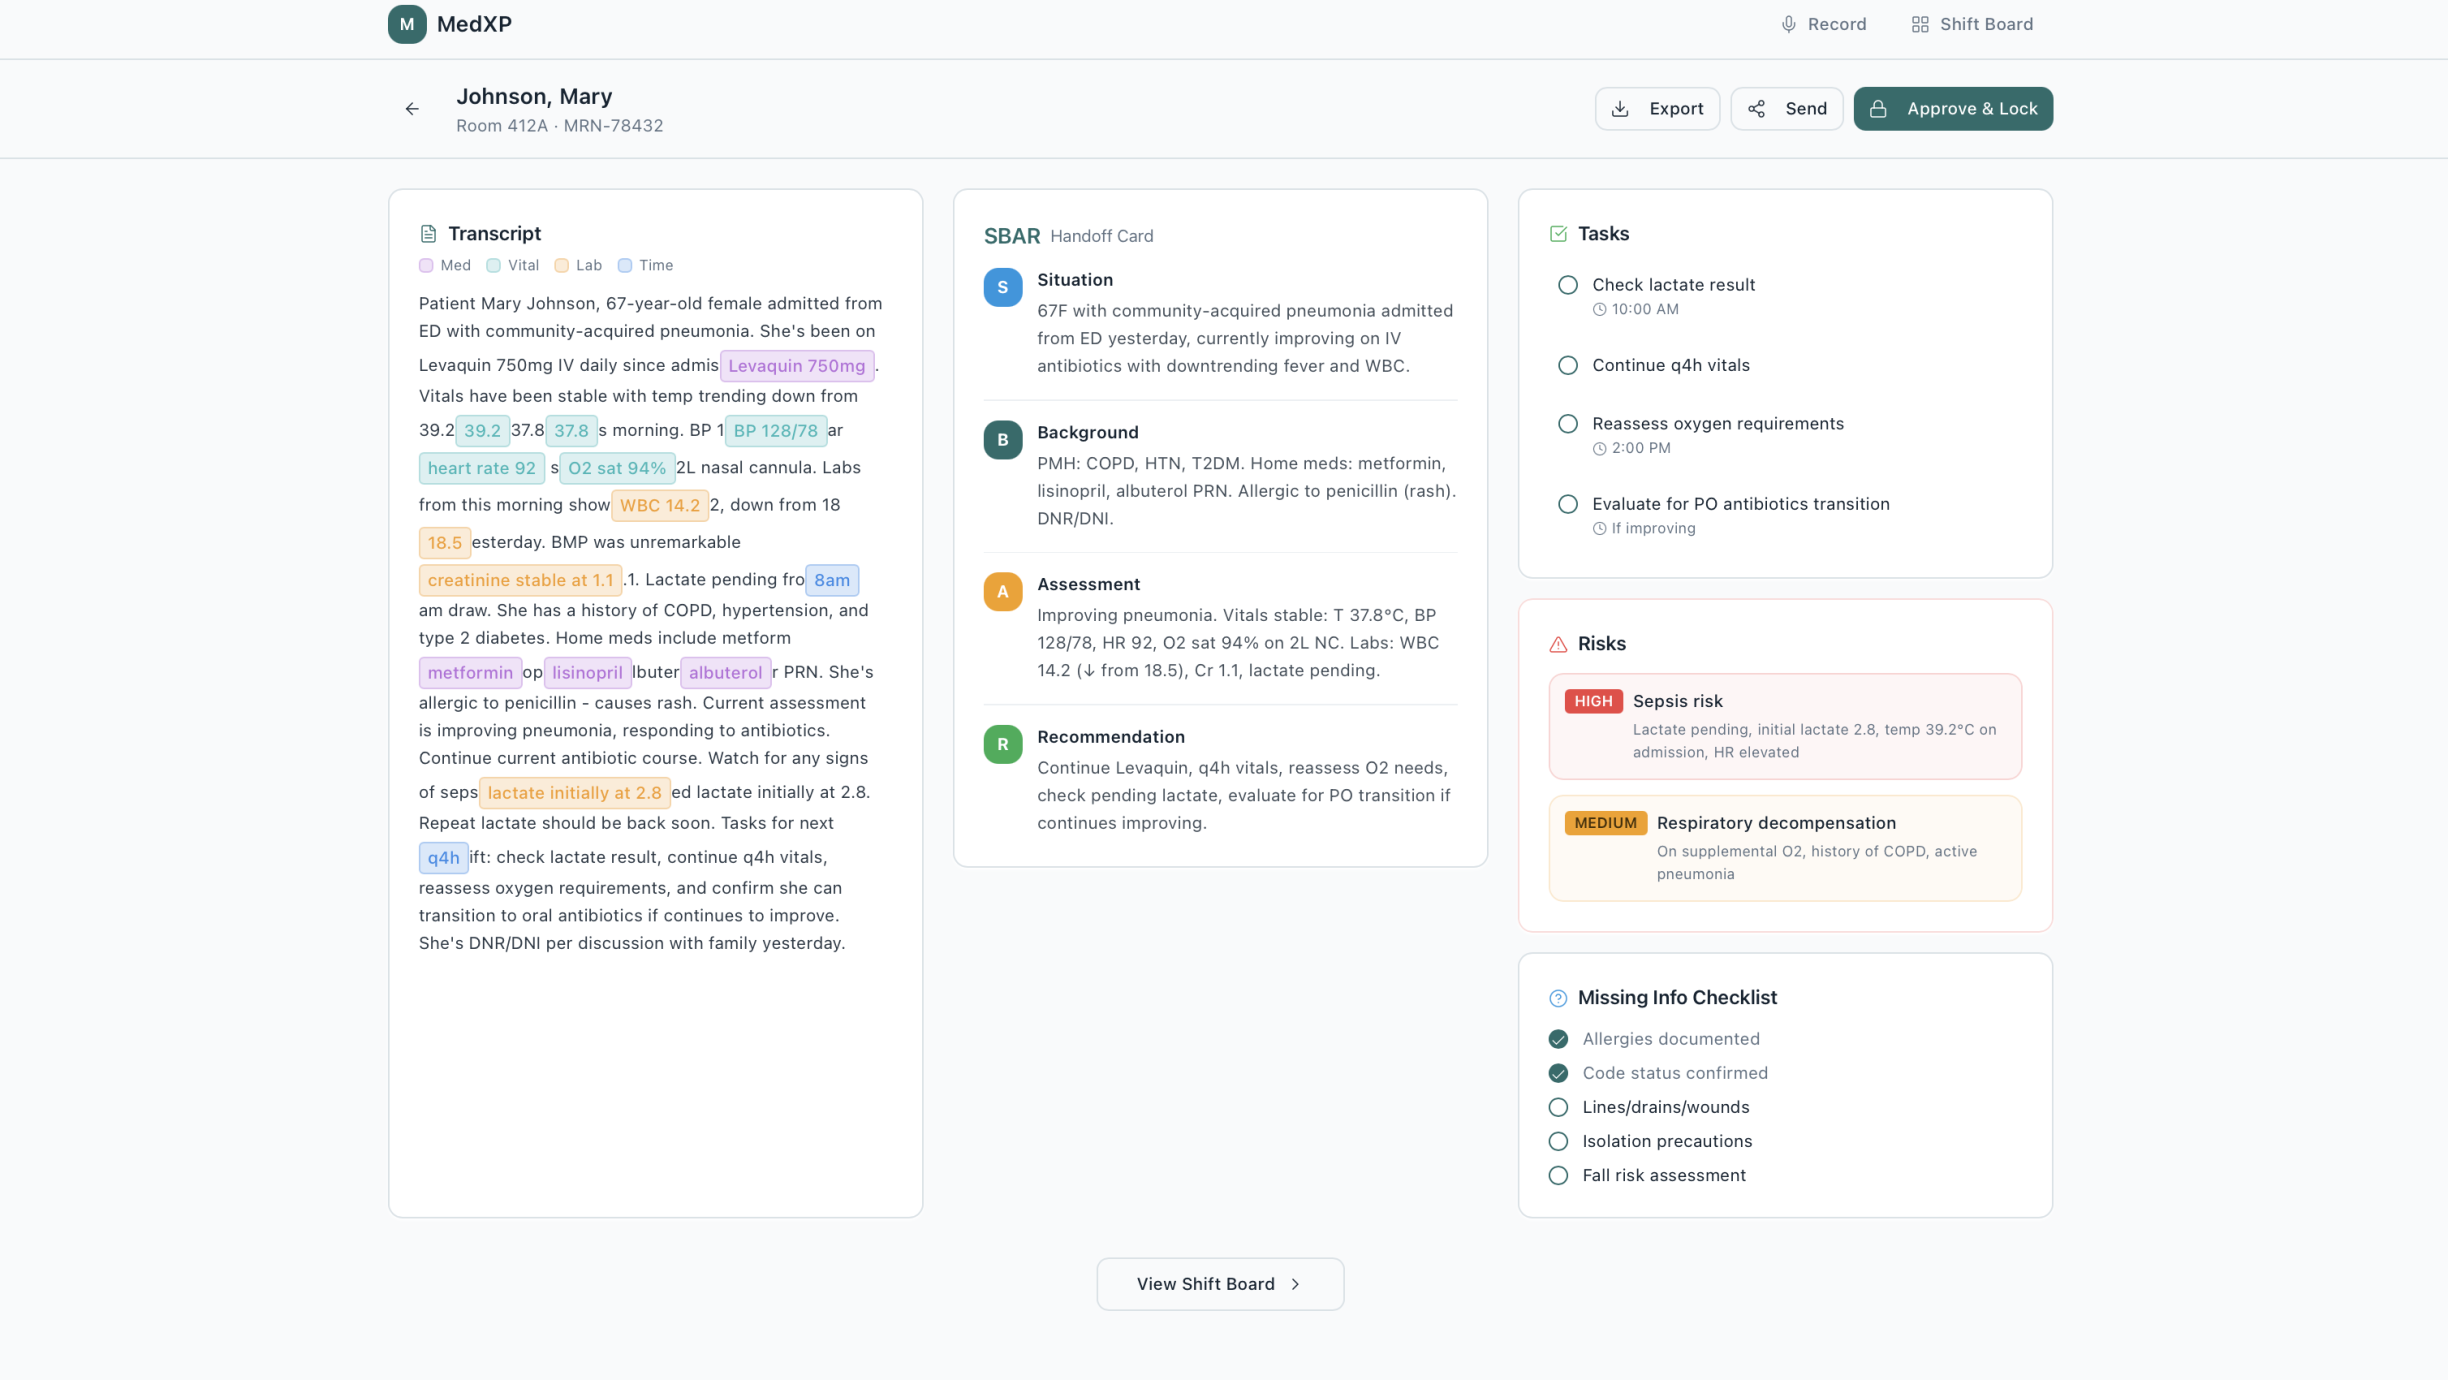Click the lock icon on Approve & Lock
The width and height of the screenshot is (2448, 1380).
pos(1878,109)
